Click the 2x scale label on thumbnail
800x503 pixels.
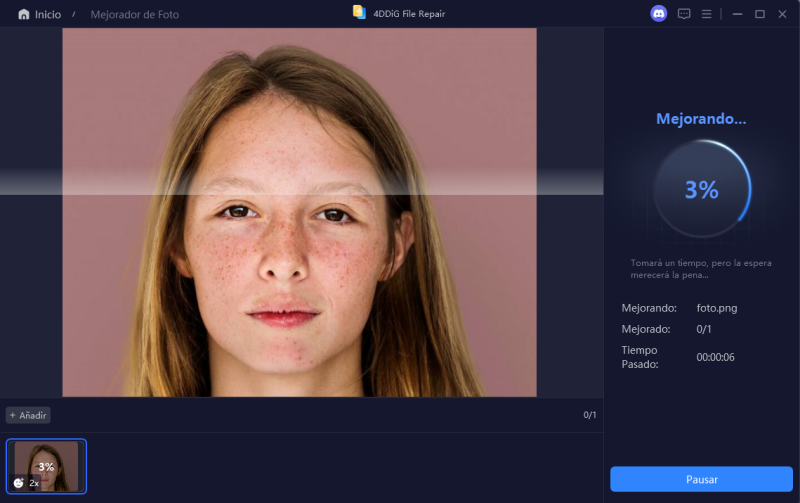34,483
